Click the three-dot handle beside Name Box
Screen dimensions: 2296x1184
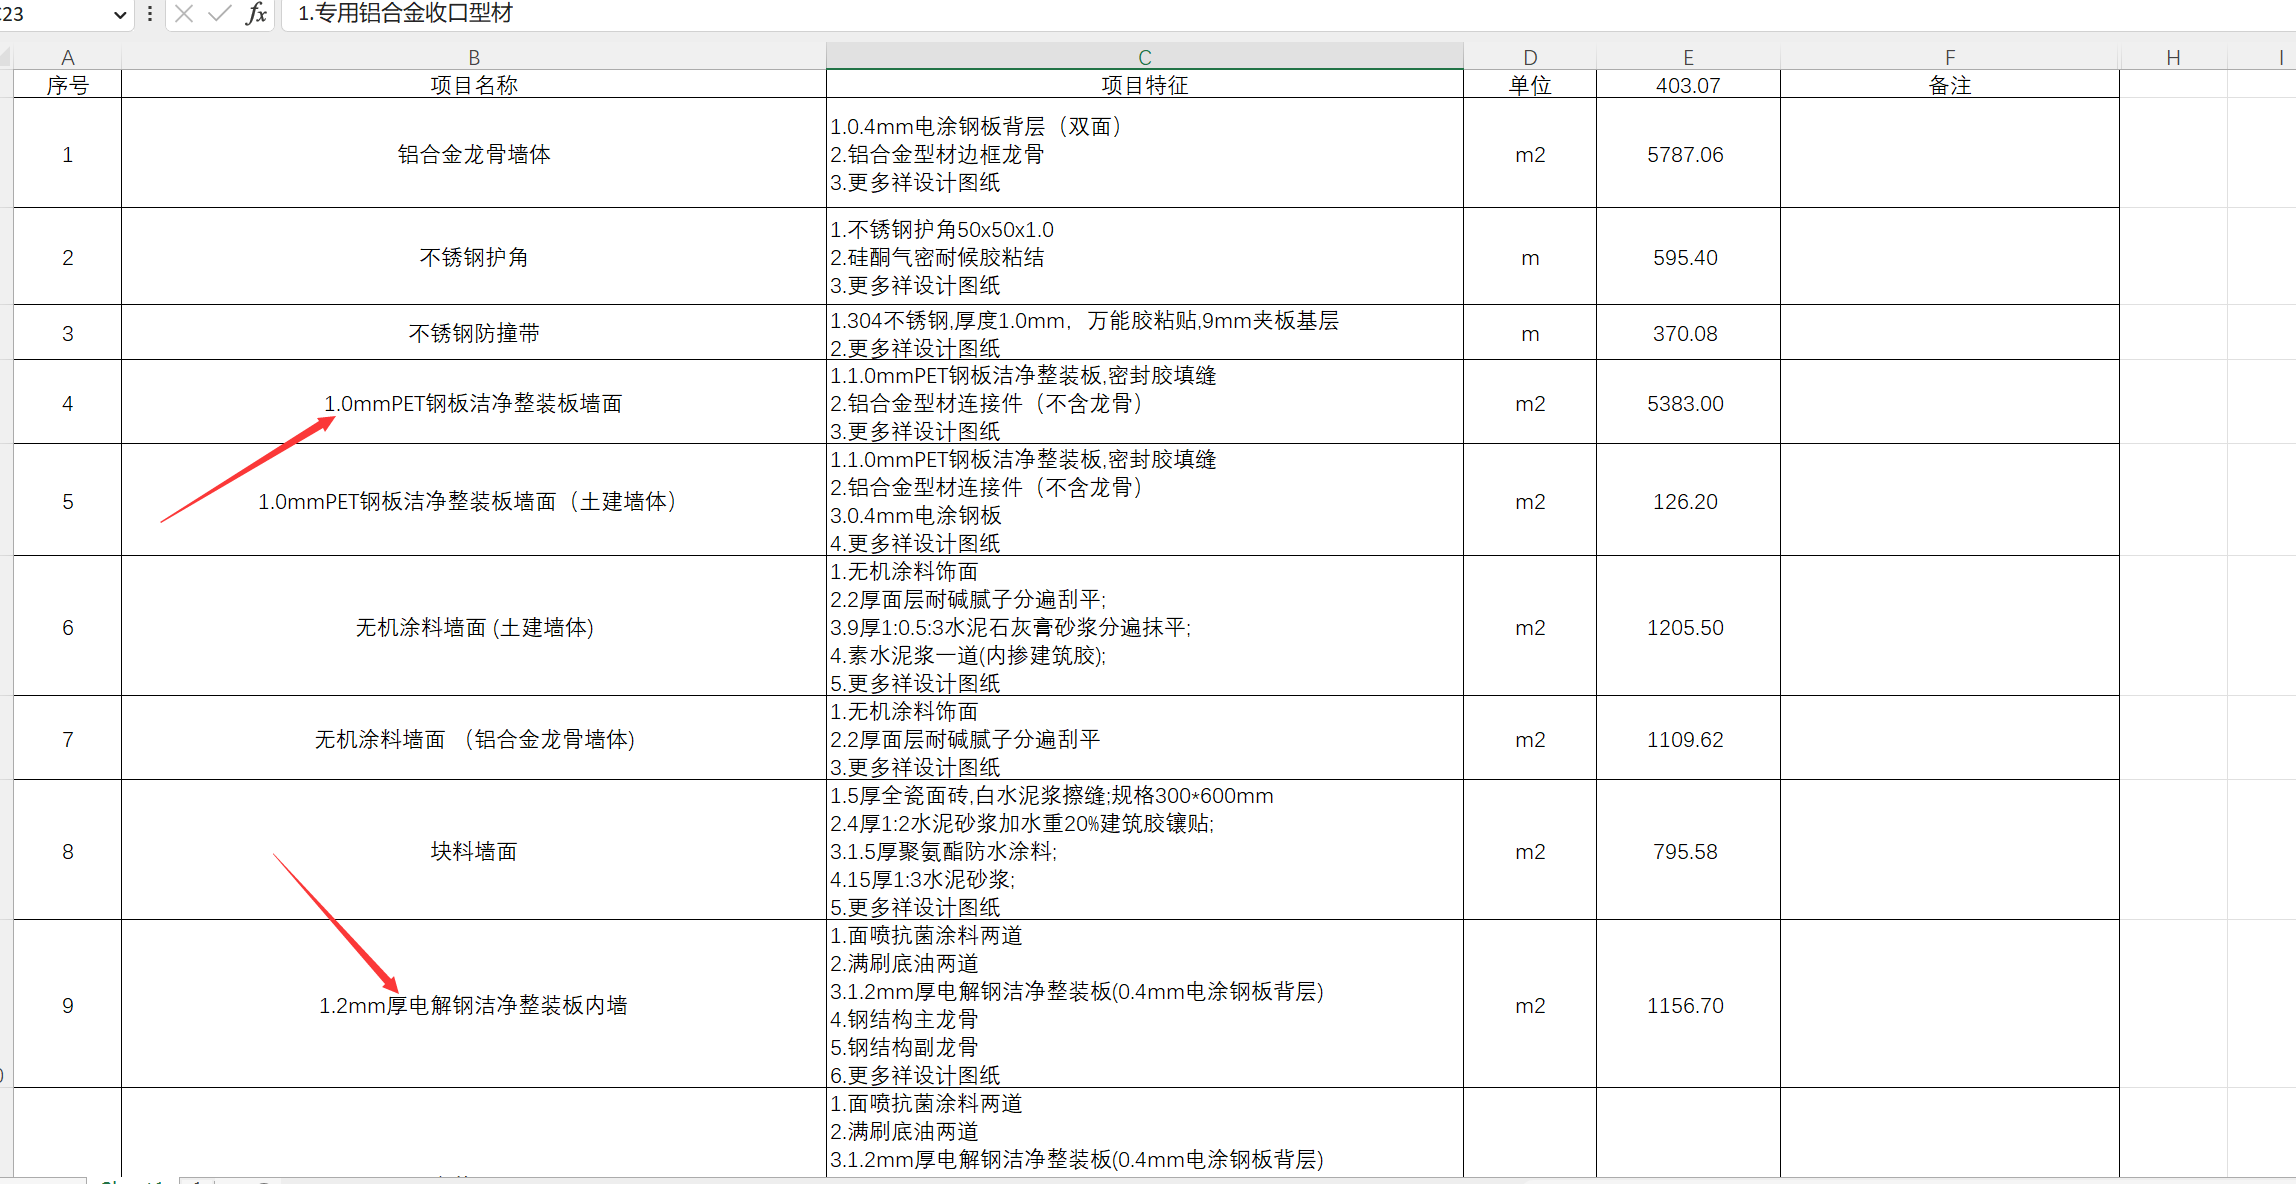point(150,13)
